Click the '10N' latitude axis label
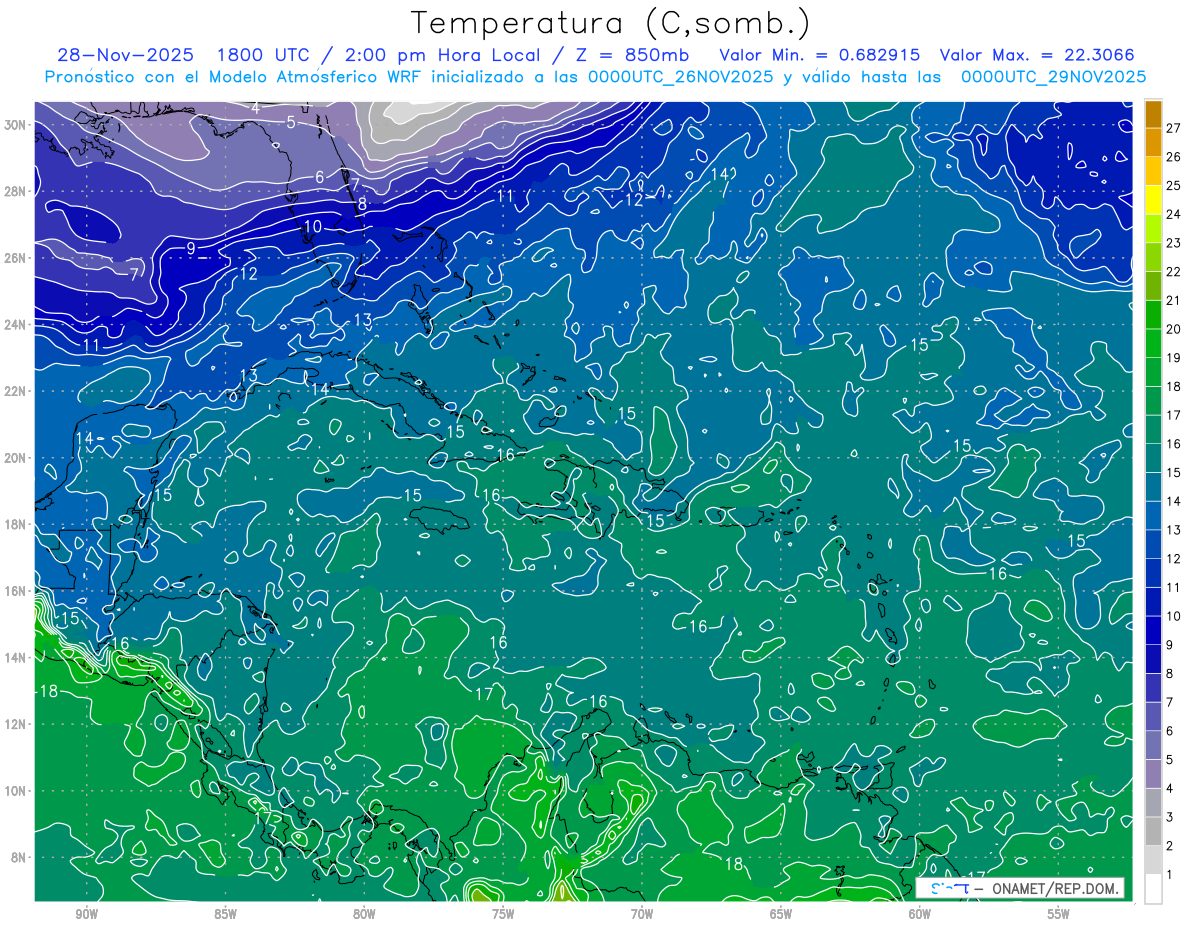 pos(15,791)
